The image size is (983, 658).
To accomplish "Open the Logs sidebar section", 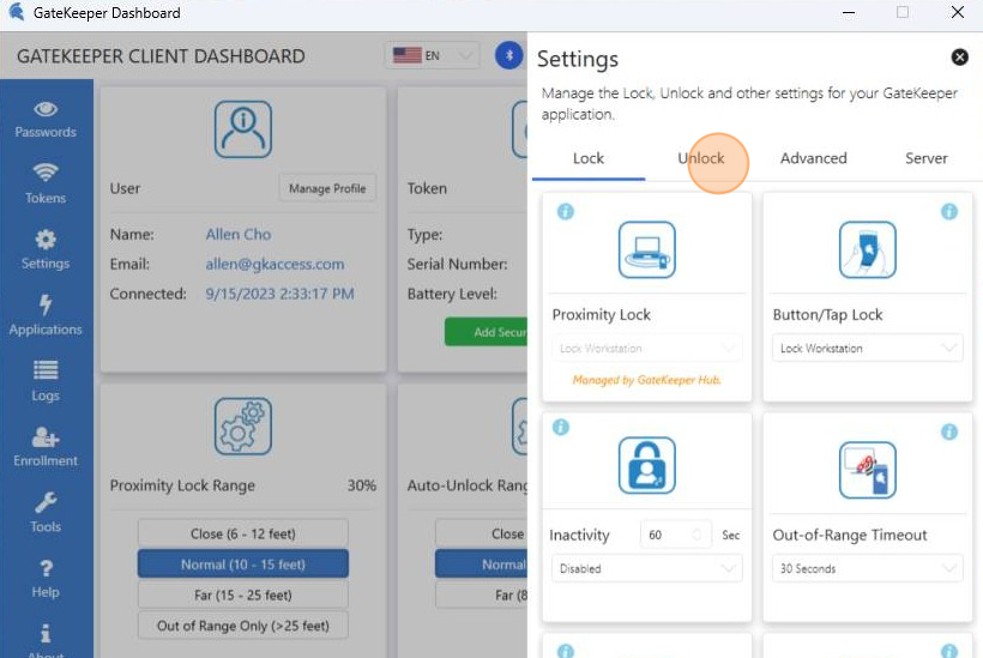I will click(46, 381).
